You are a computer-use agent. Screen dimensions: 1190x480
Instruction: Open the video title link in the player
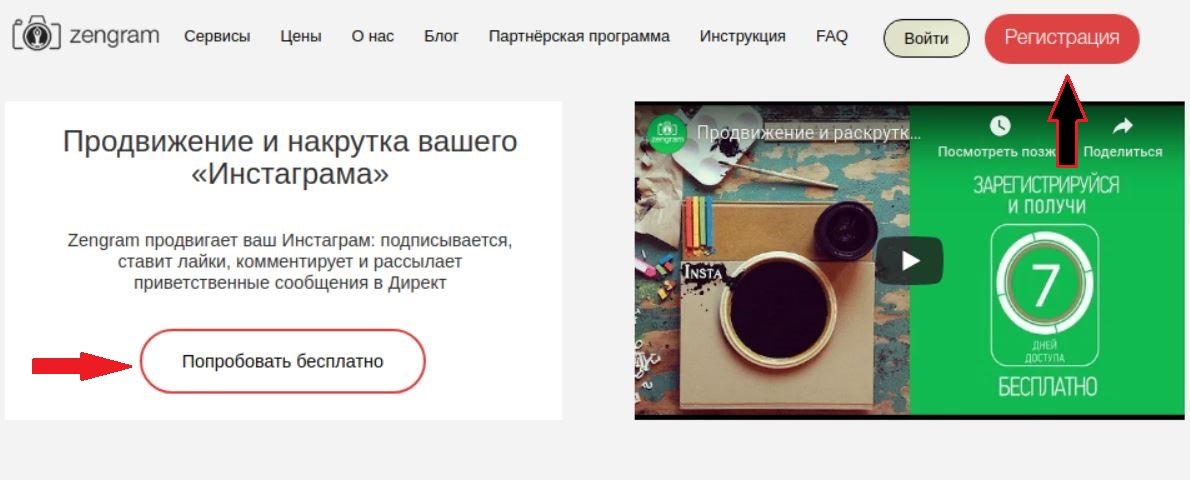click(x=809, y=133)
